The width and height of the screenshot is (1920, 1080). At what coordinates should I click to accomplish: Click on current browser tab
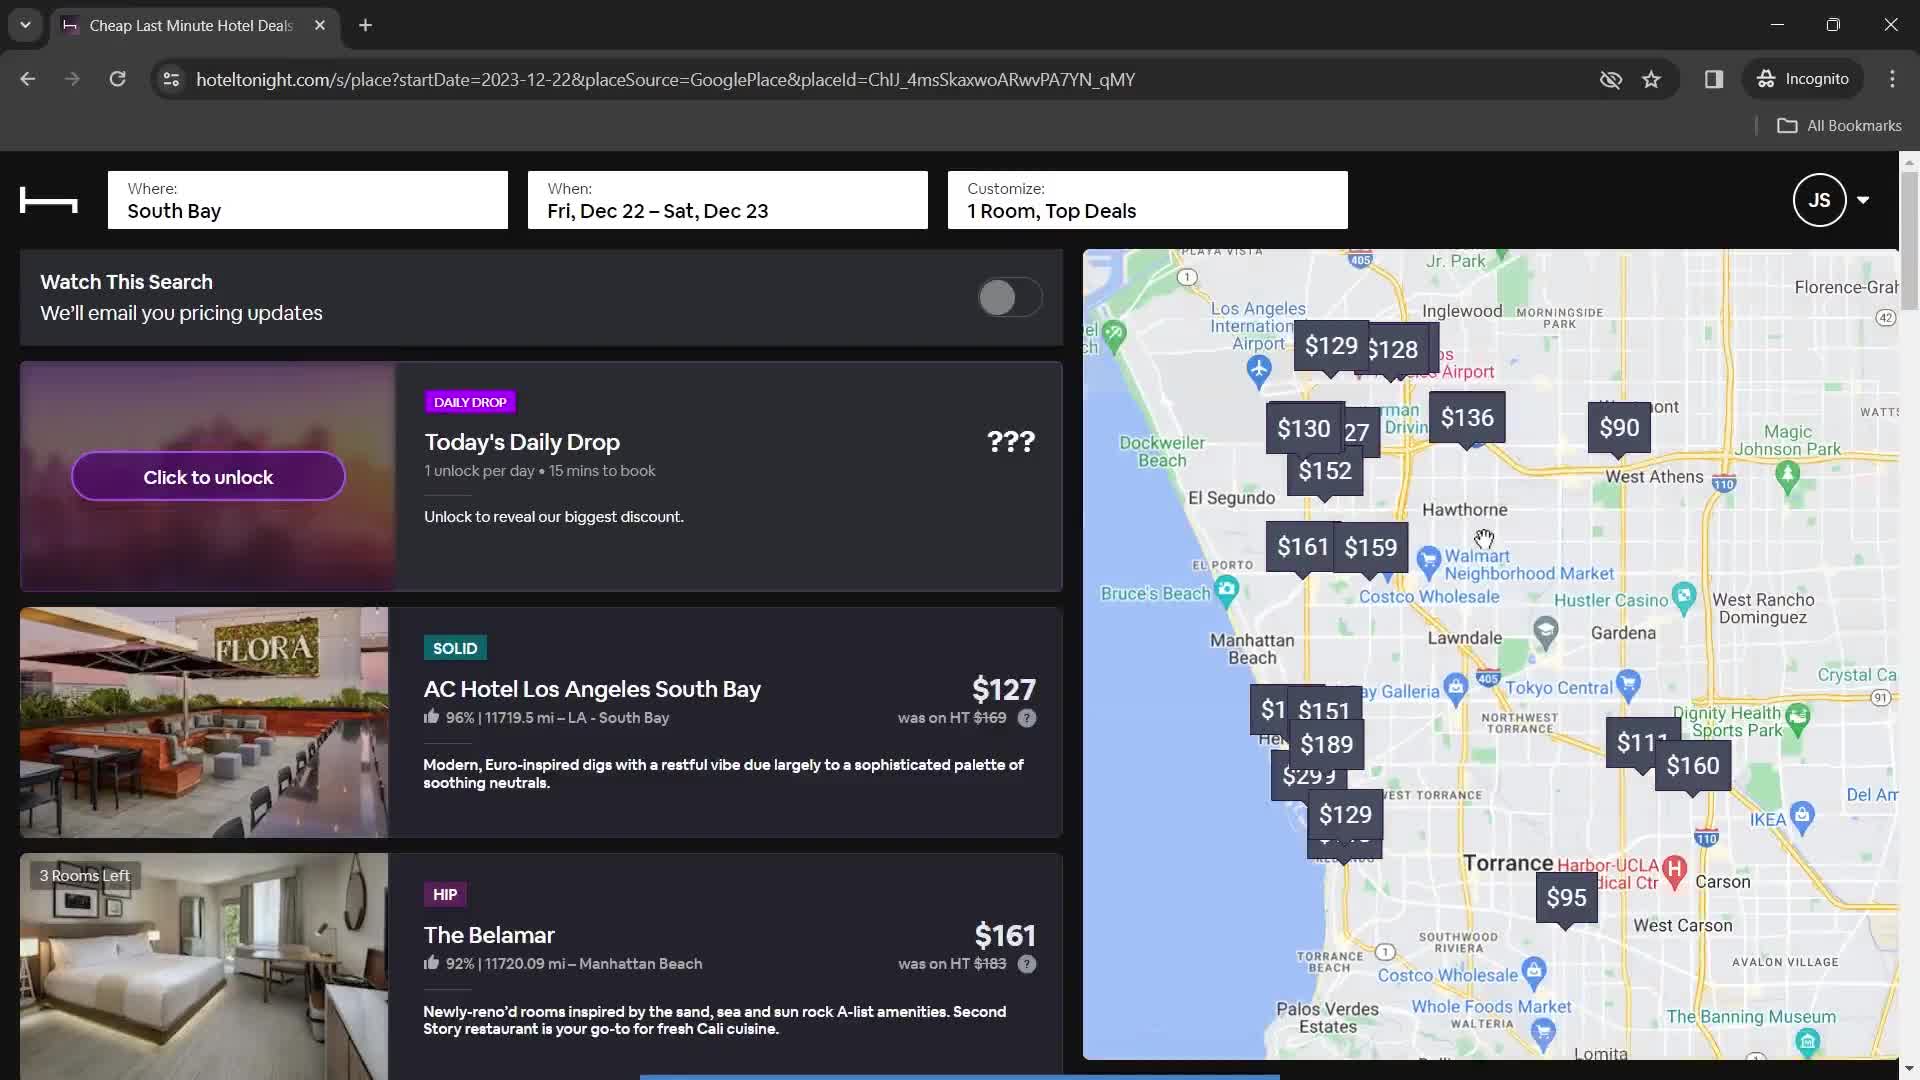[193, 25]
